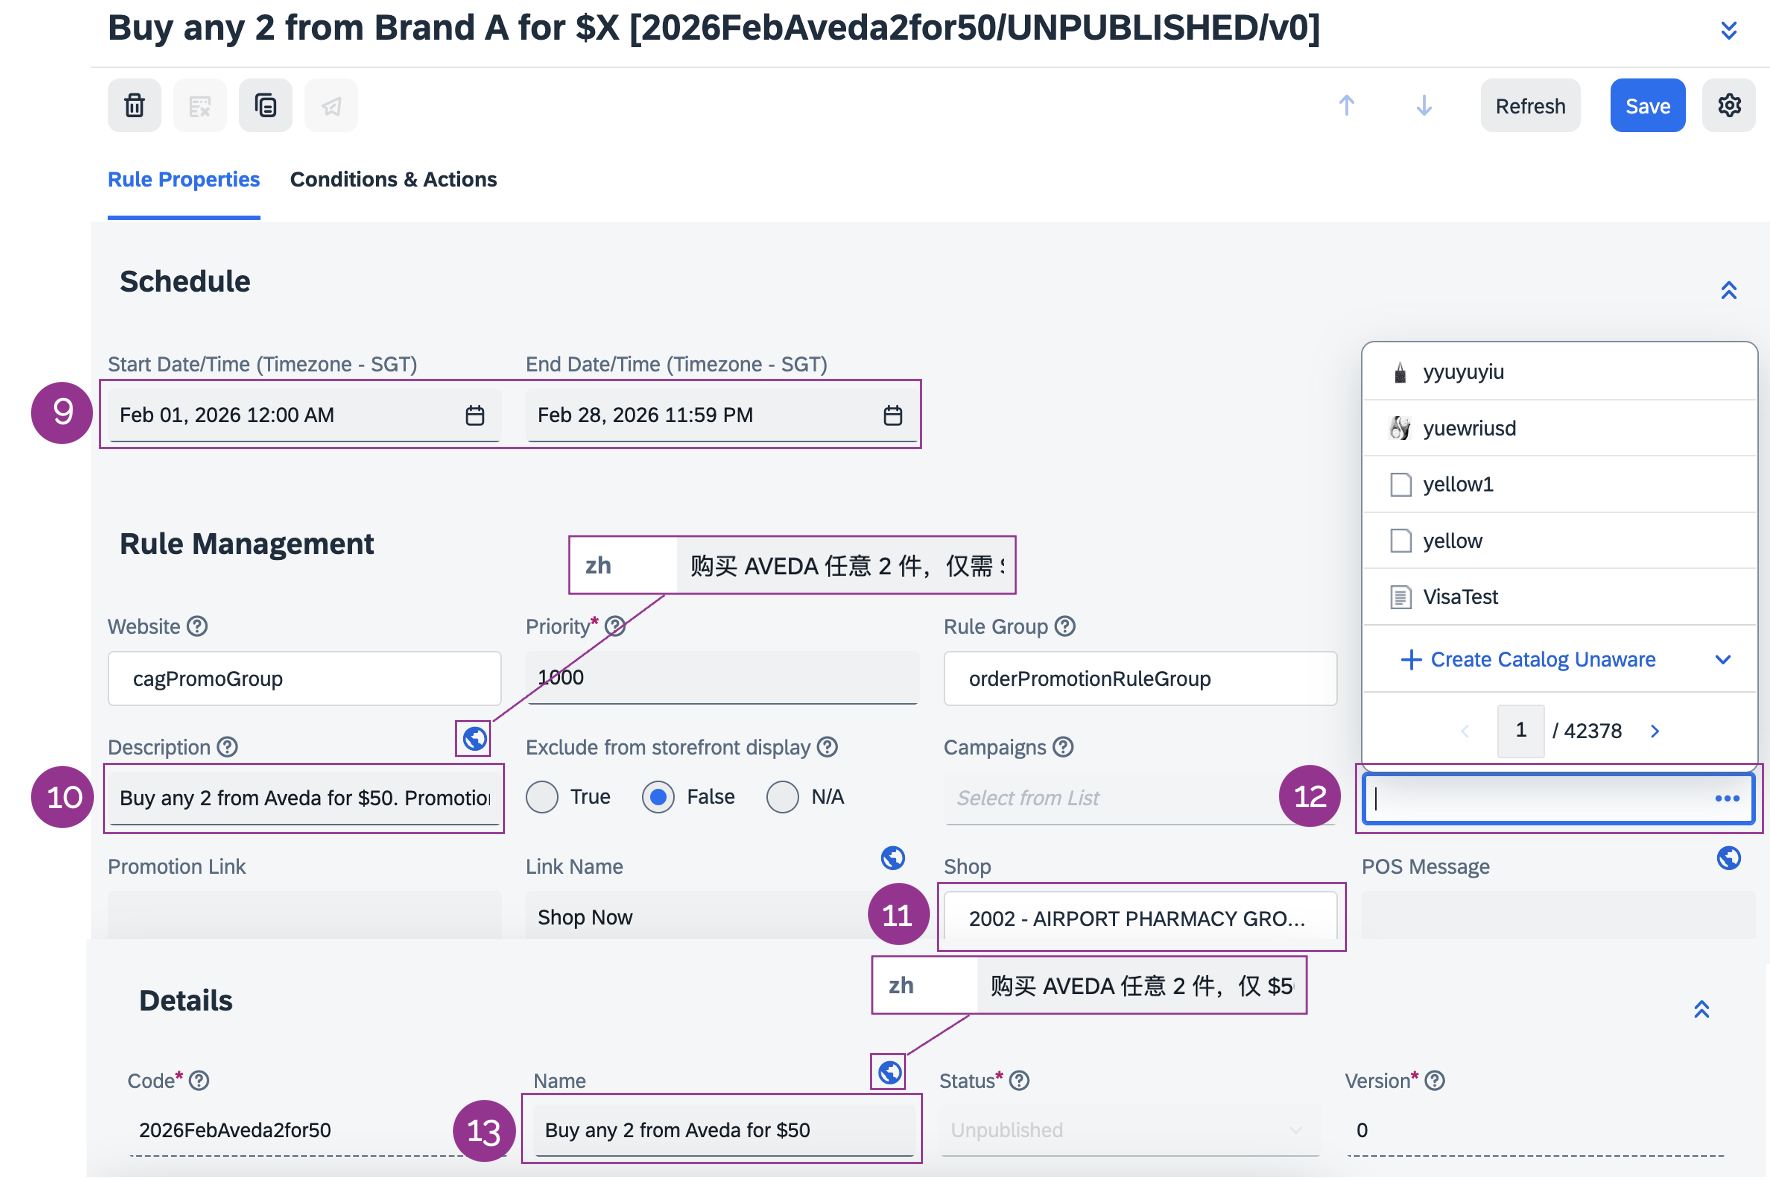Click the Website field help icon

click(x=198, y=626)
